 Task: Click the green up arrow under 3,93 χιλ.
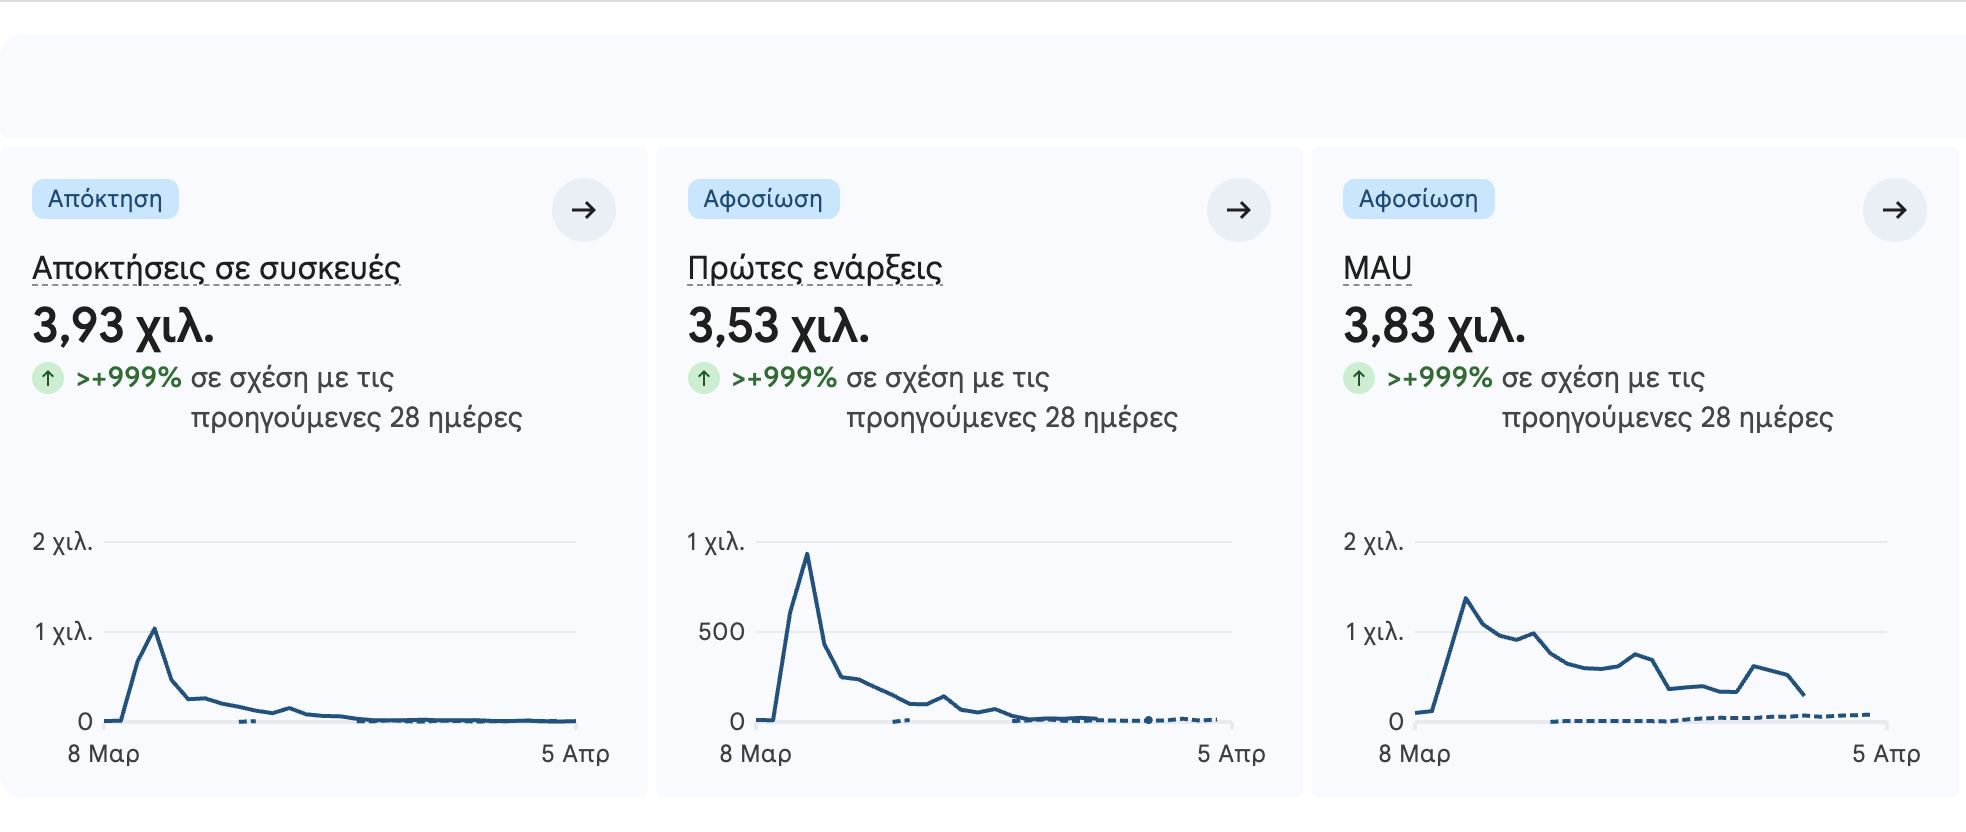[48, 378]
